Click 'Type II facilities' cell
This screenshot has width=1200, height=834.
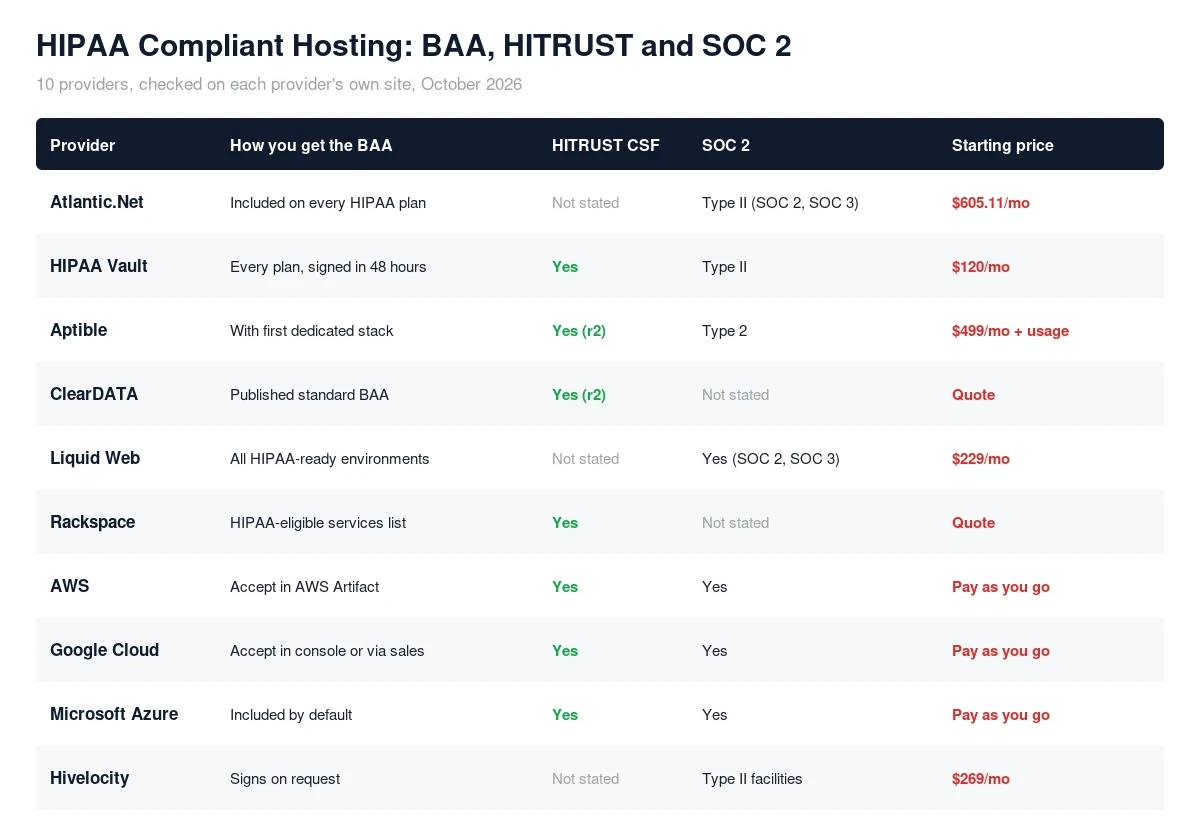pos(752,779)
